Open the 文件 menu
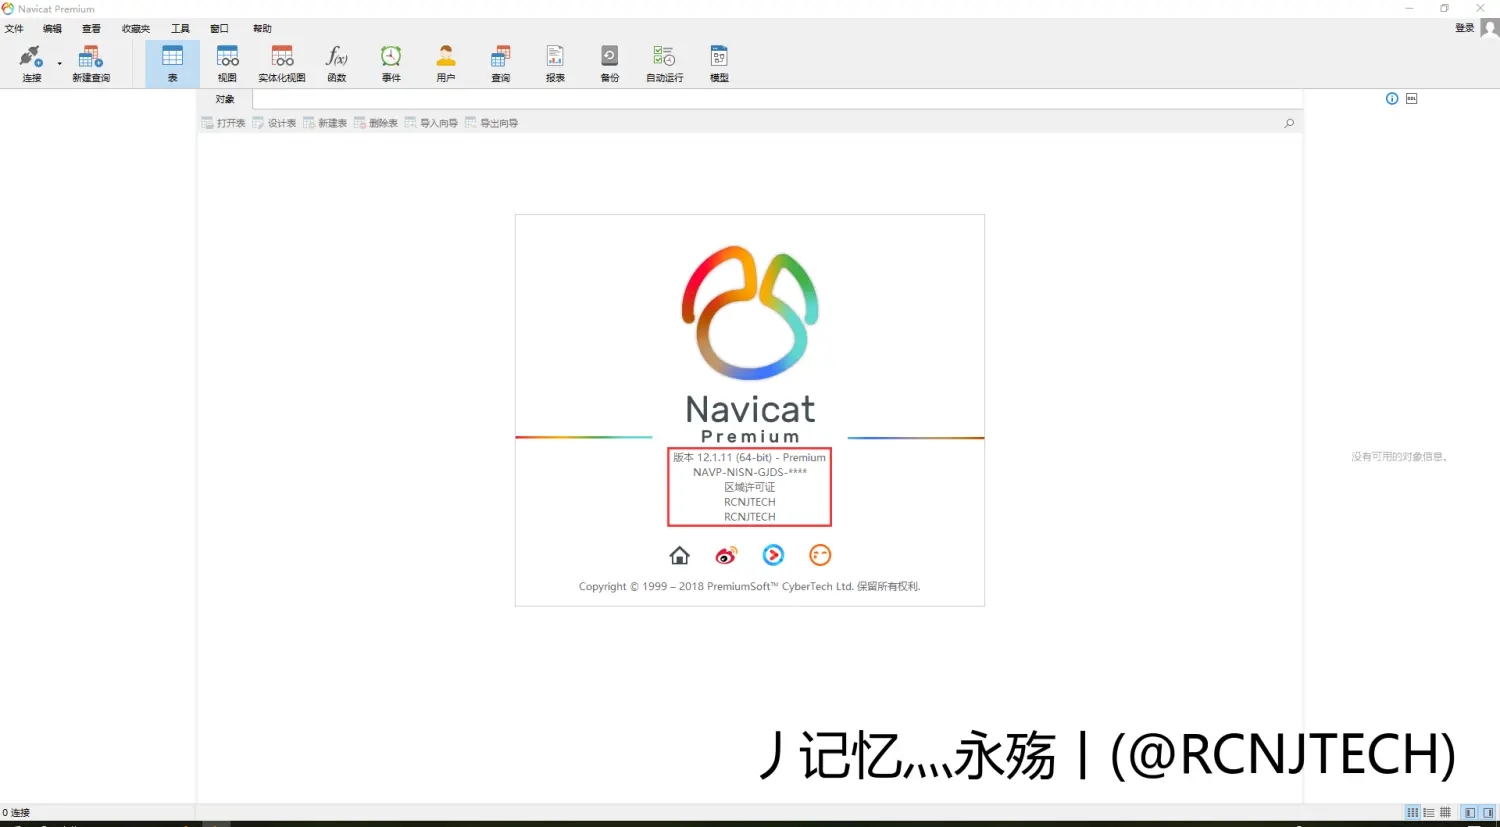 coord(14,29)
